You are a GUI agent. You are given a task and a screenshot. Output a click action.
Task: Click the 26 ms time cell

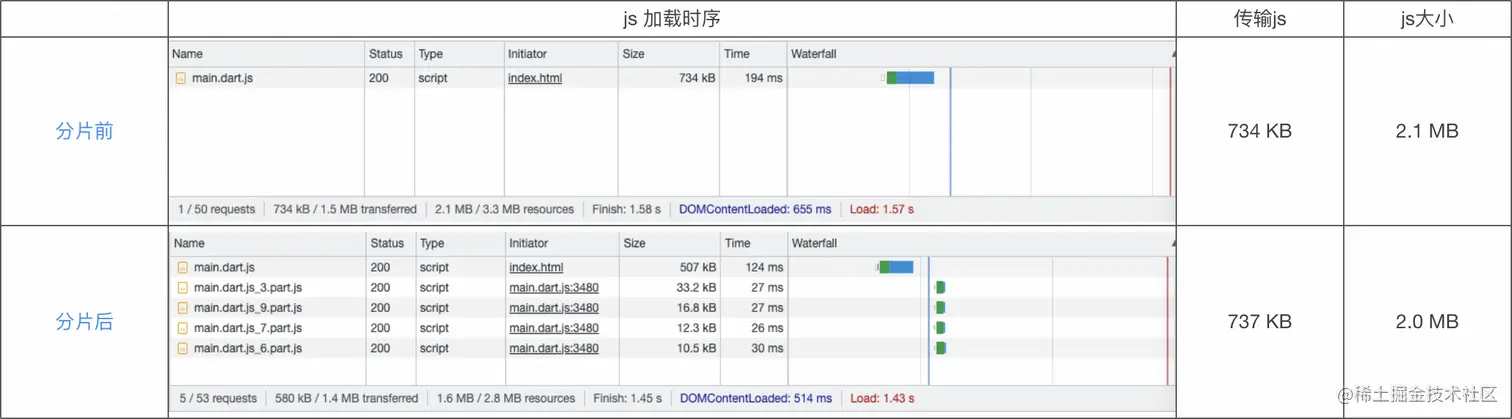(x=768, y=328)
